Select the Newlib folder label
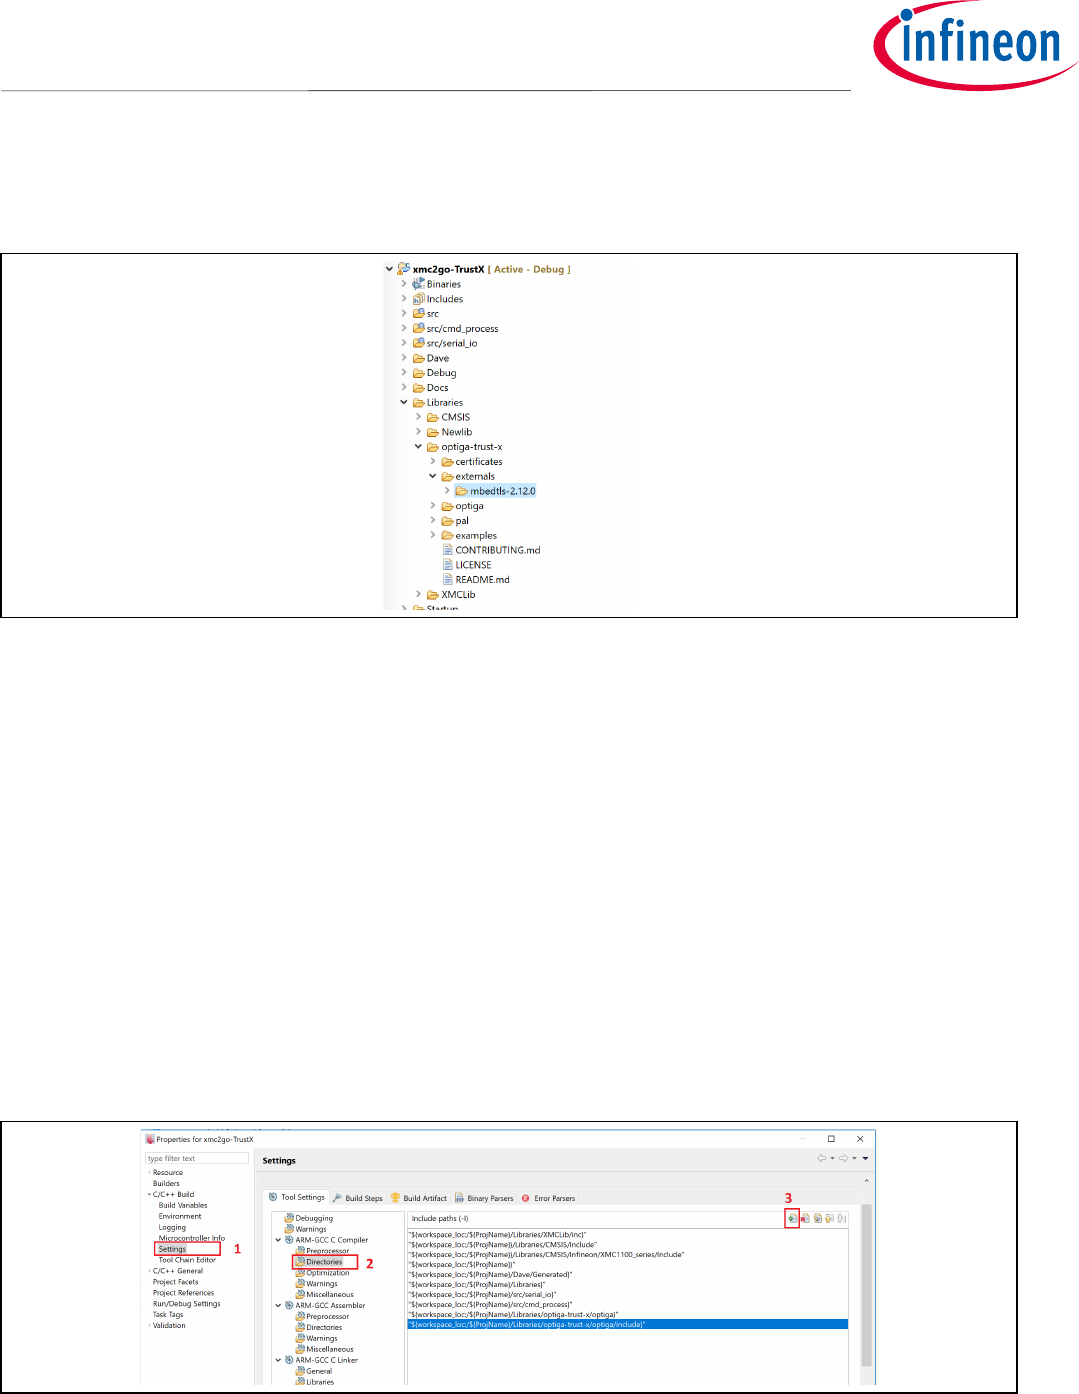Screen dimensions: 1079x1394 (457, 432)
